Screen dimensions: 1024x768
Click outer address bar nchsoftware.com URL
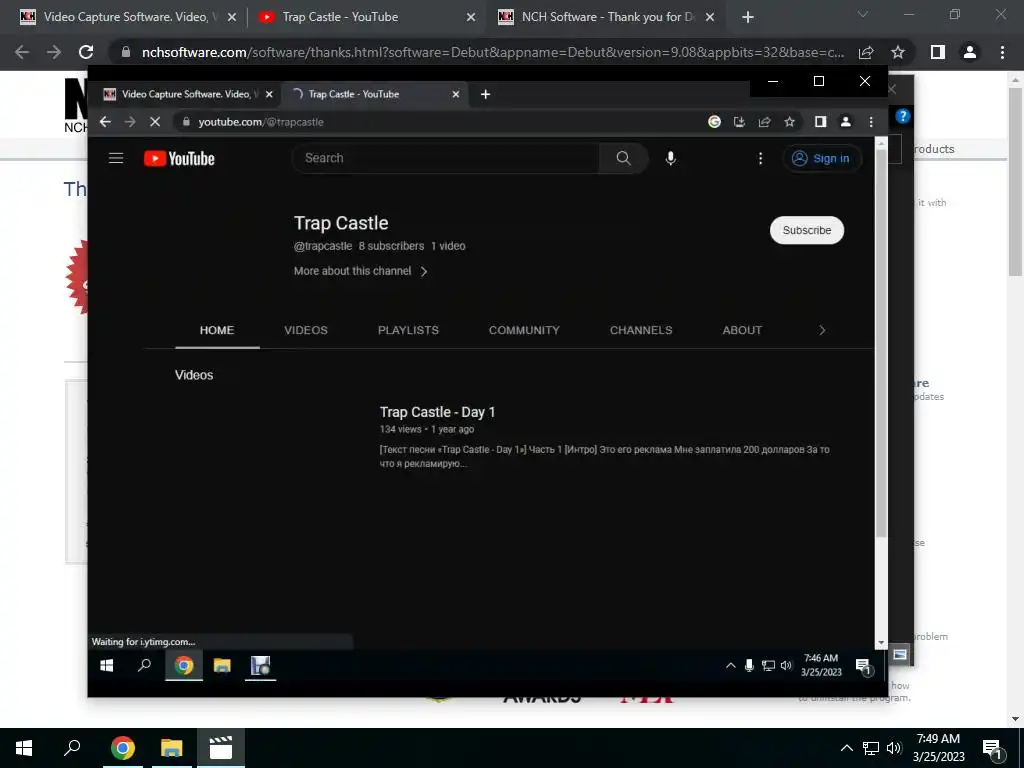click(493, 52)
